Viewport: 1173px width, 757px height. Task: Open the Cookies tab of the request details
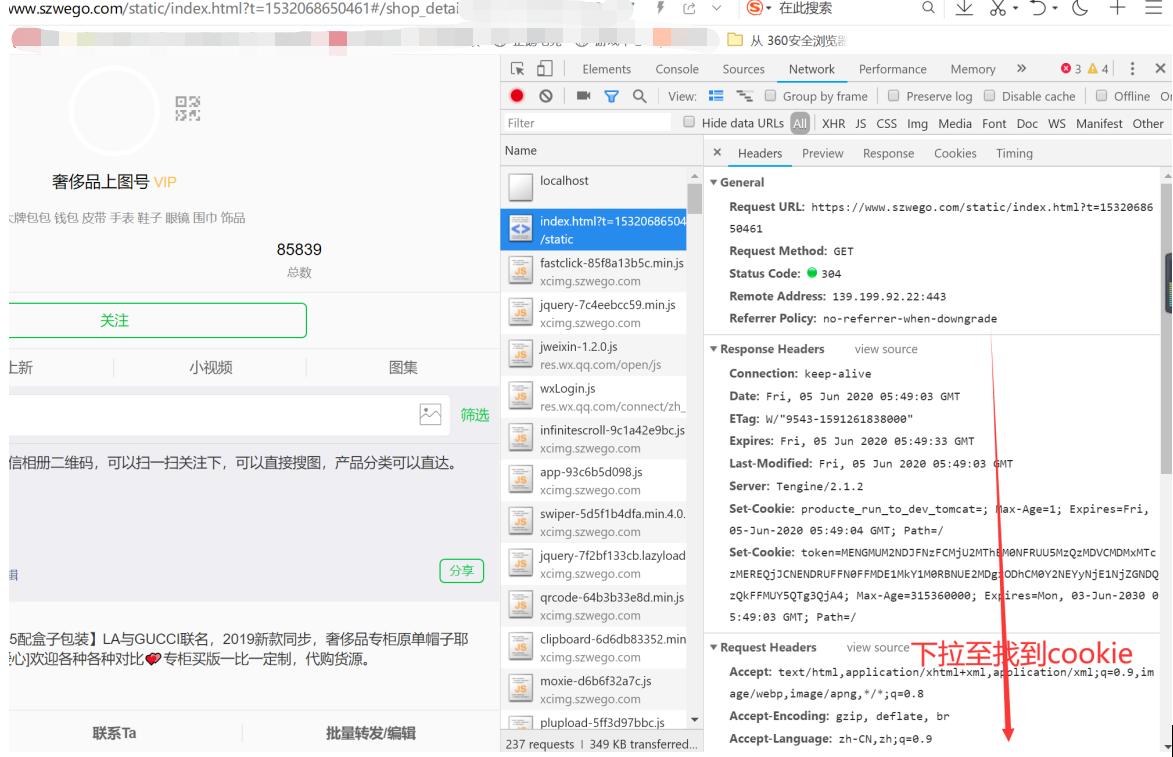[x=955, y=153]
